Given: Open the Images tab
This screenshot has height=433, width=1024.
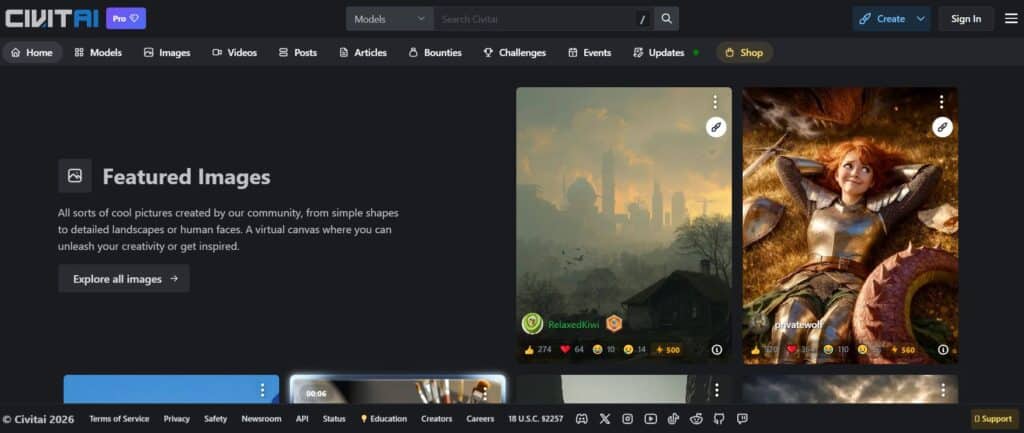Looking at the screenshot, I should coord(167,52).
